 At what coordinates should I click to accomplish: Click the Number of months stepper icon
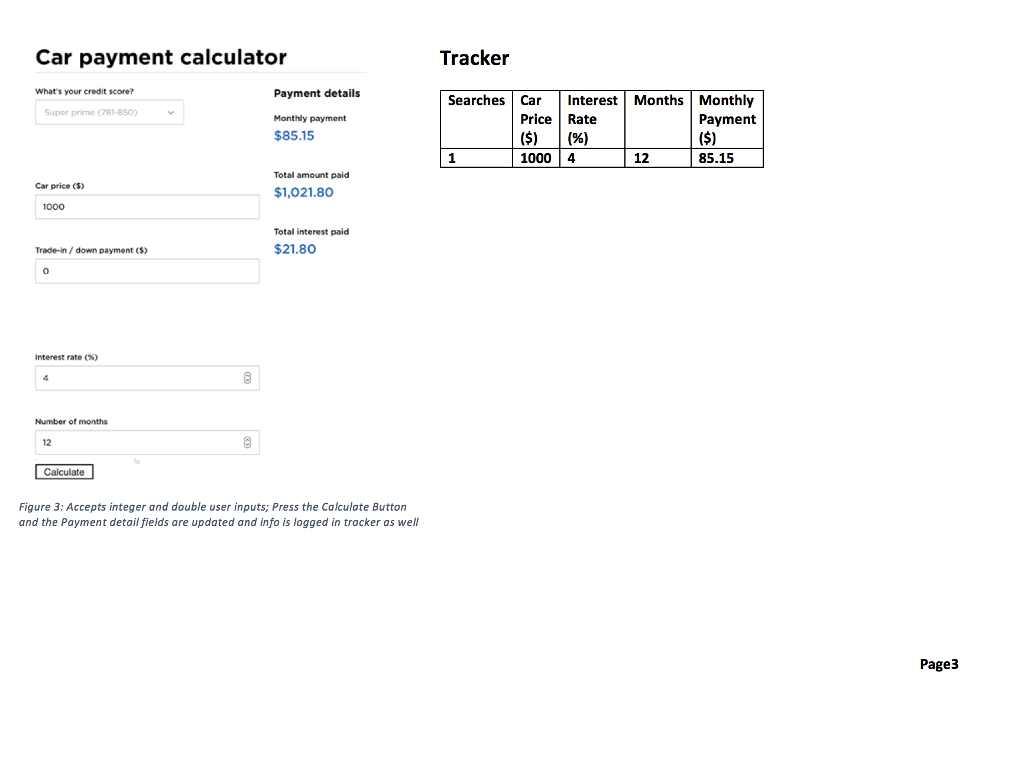click(249, 442)
